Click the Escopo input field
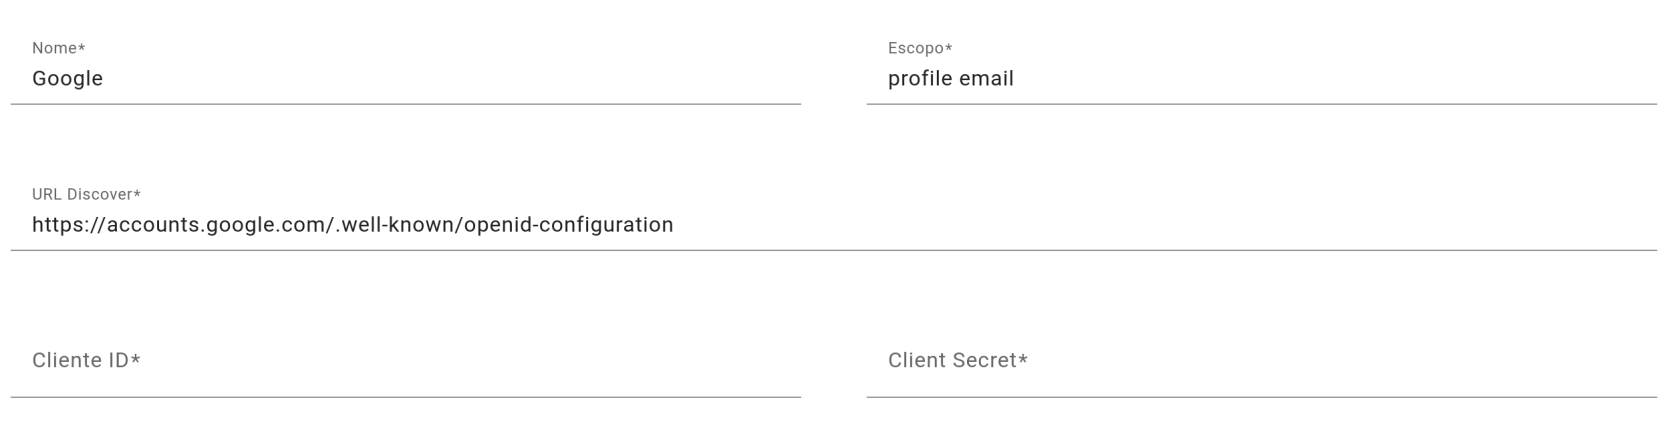The width and height of the screenshot is (1680, 446). [1260, 79]
